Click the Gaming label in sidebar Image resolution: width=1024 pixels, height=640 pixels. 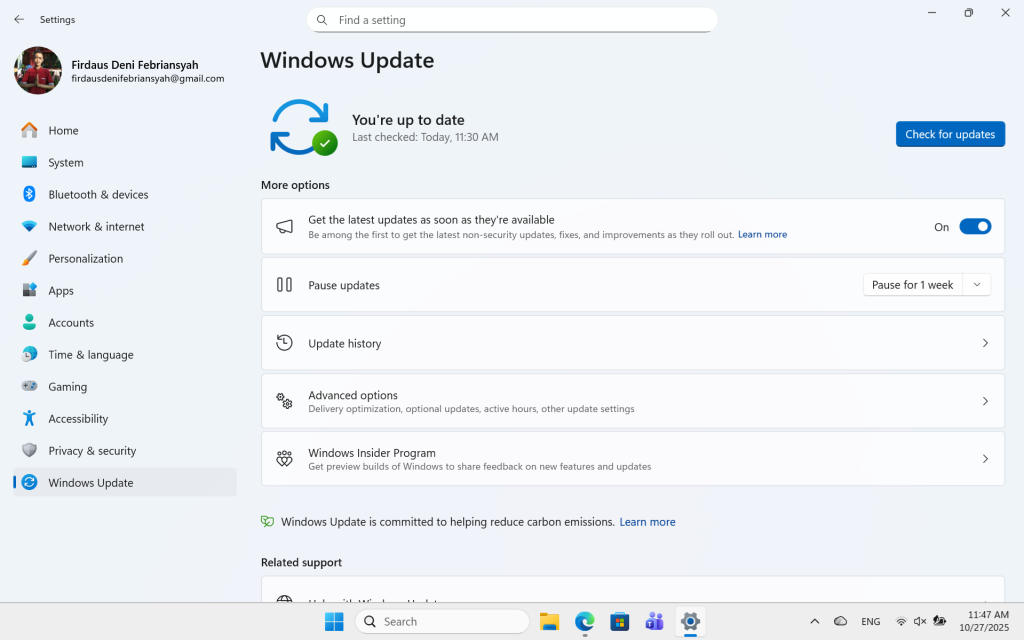(67, 387)
